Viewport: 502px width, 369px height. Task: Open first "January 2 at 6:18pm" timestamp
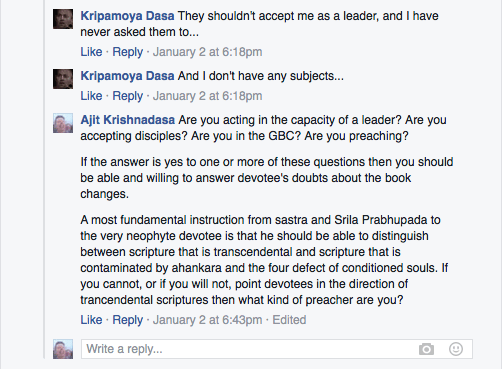pyautogui.click(x=207, y=52)
